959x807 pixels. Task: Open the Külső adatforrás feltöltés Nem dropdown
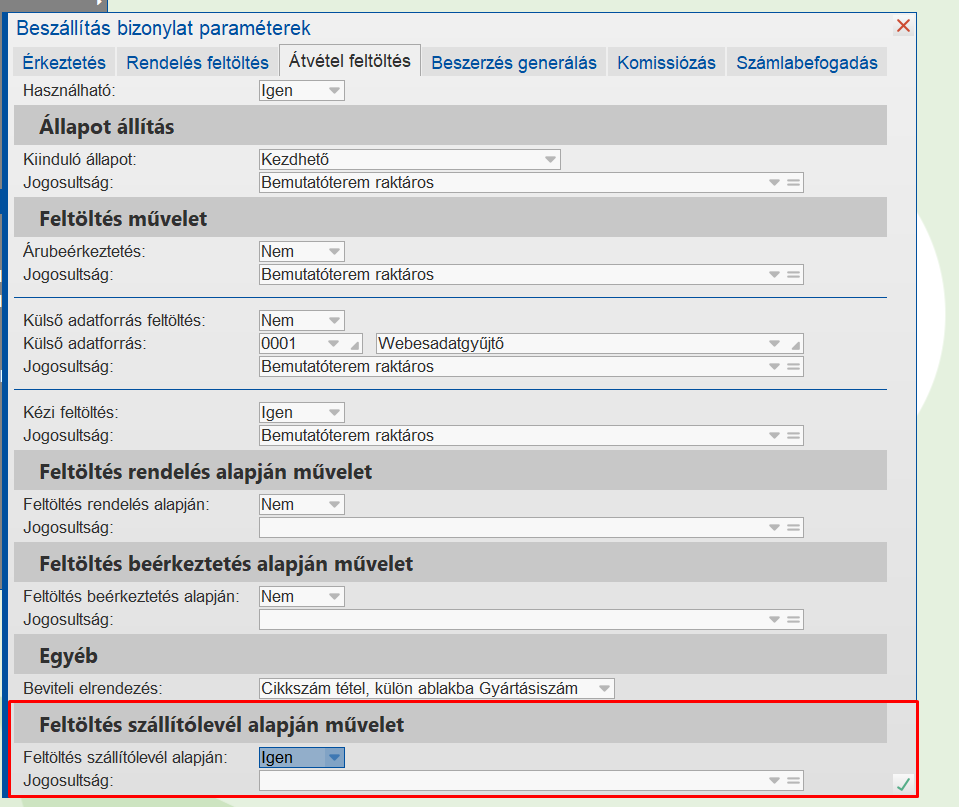tap(334, 321)
